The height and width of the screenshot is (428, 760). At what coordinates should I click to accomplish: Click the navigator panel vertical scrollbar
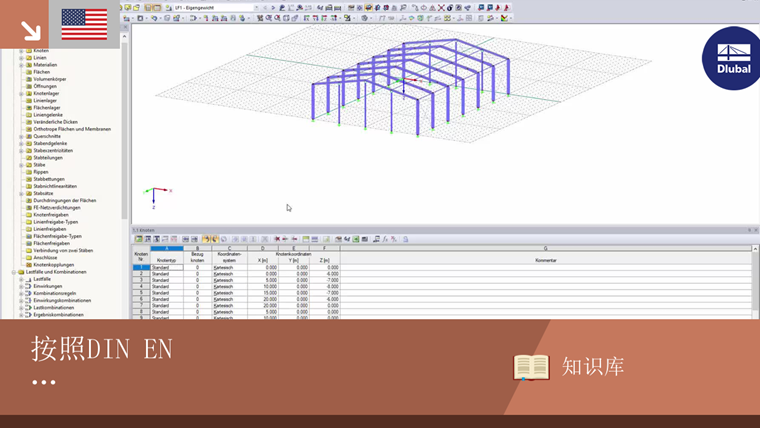(124, 131)
